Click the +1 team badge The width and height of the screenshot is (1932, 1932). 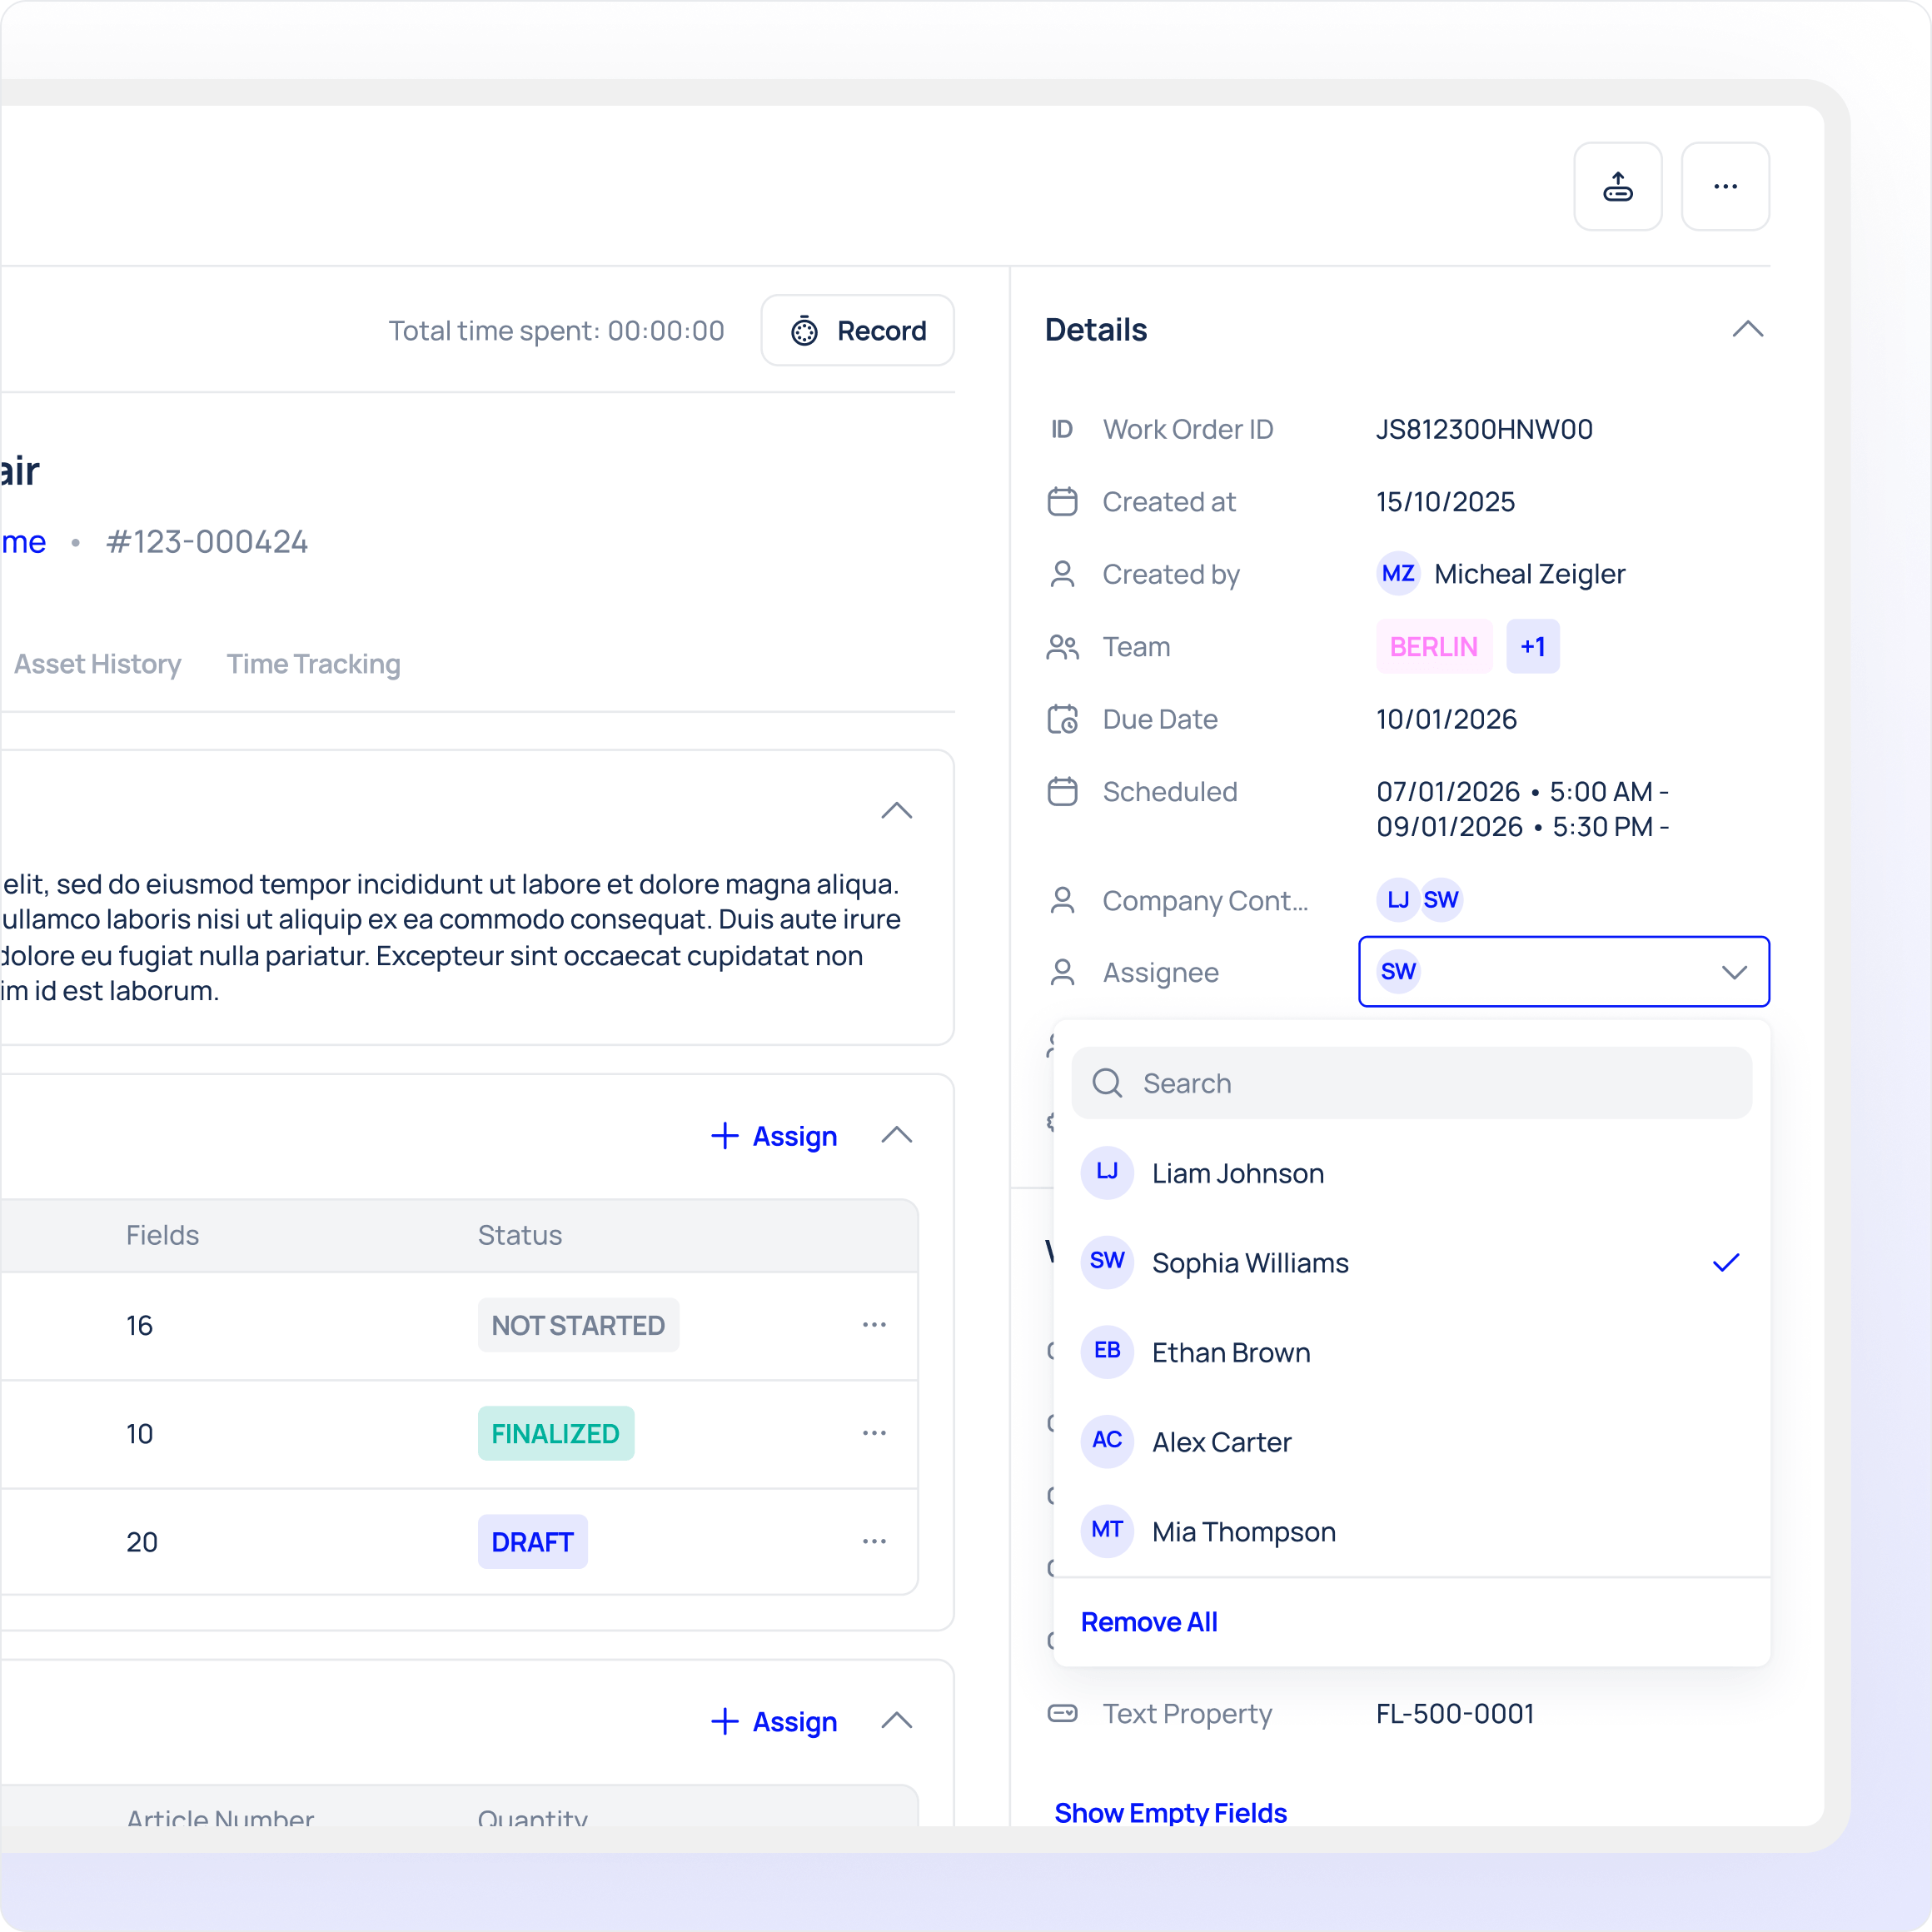pyautogui.click(x=1532, y=646)
